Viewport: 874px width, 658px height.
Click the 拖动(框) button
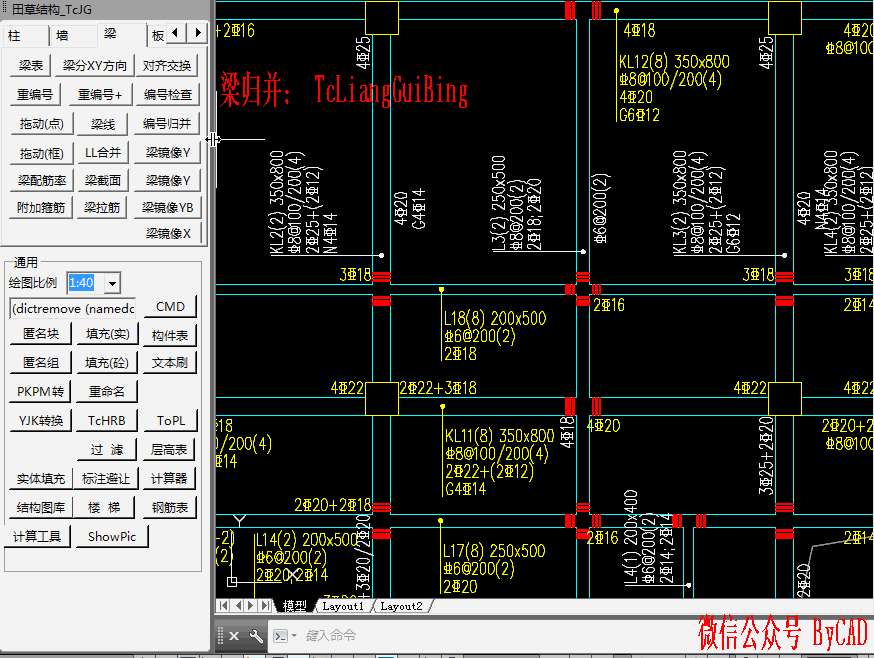point(42,153)
